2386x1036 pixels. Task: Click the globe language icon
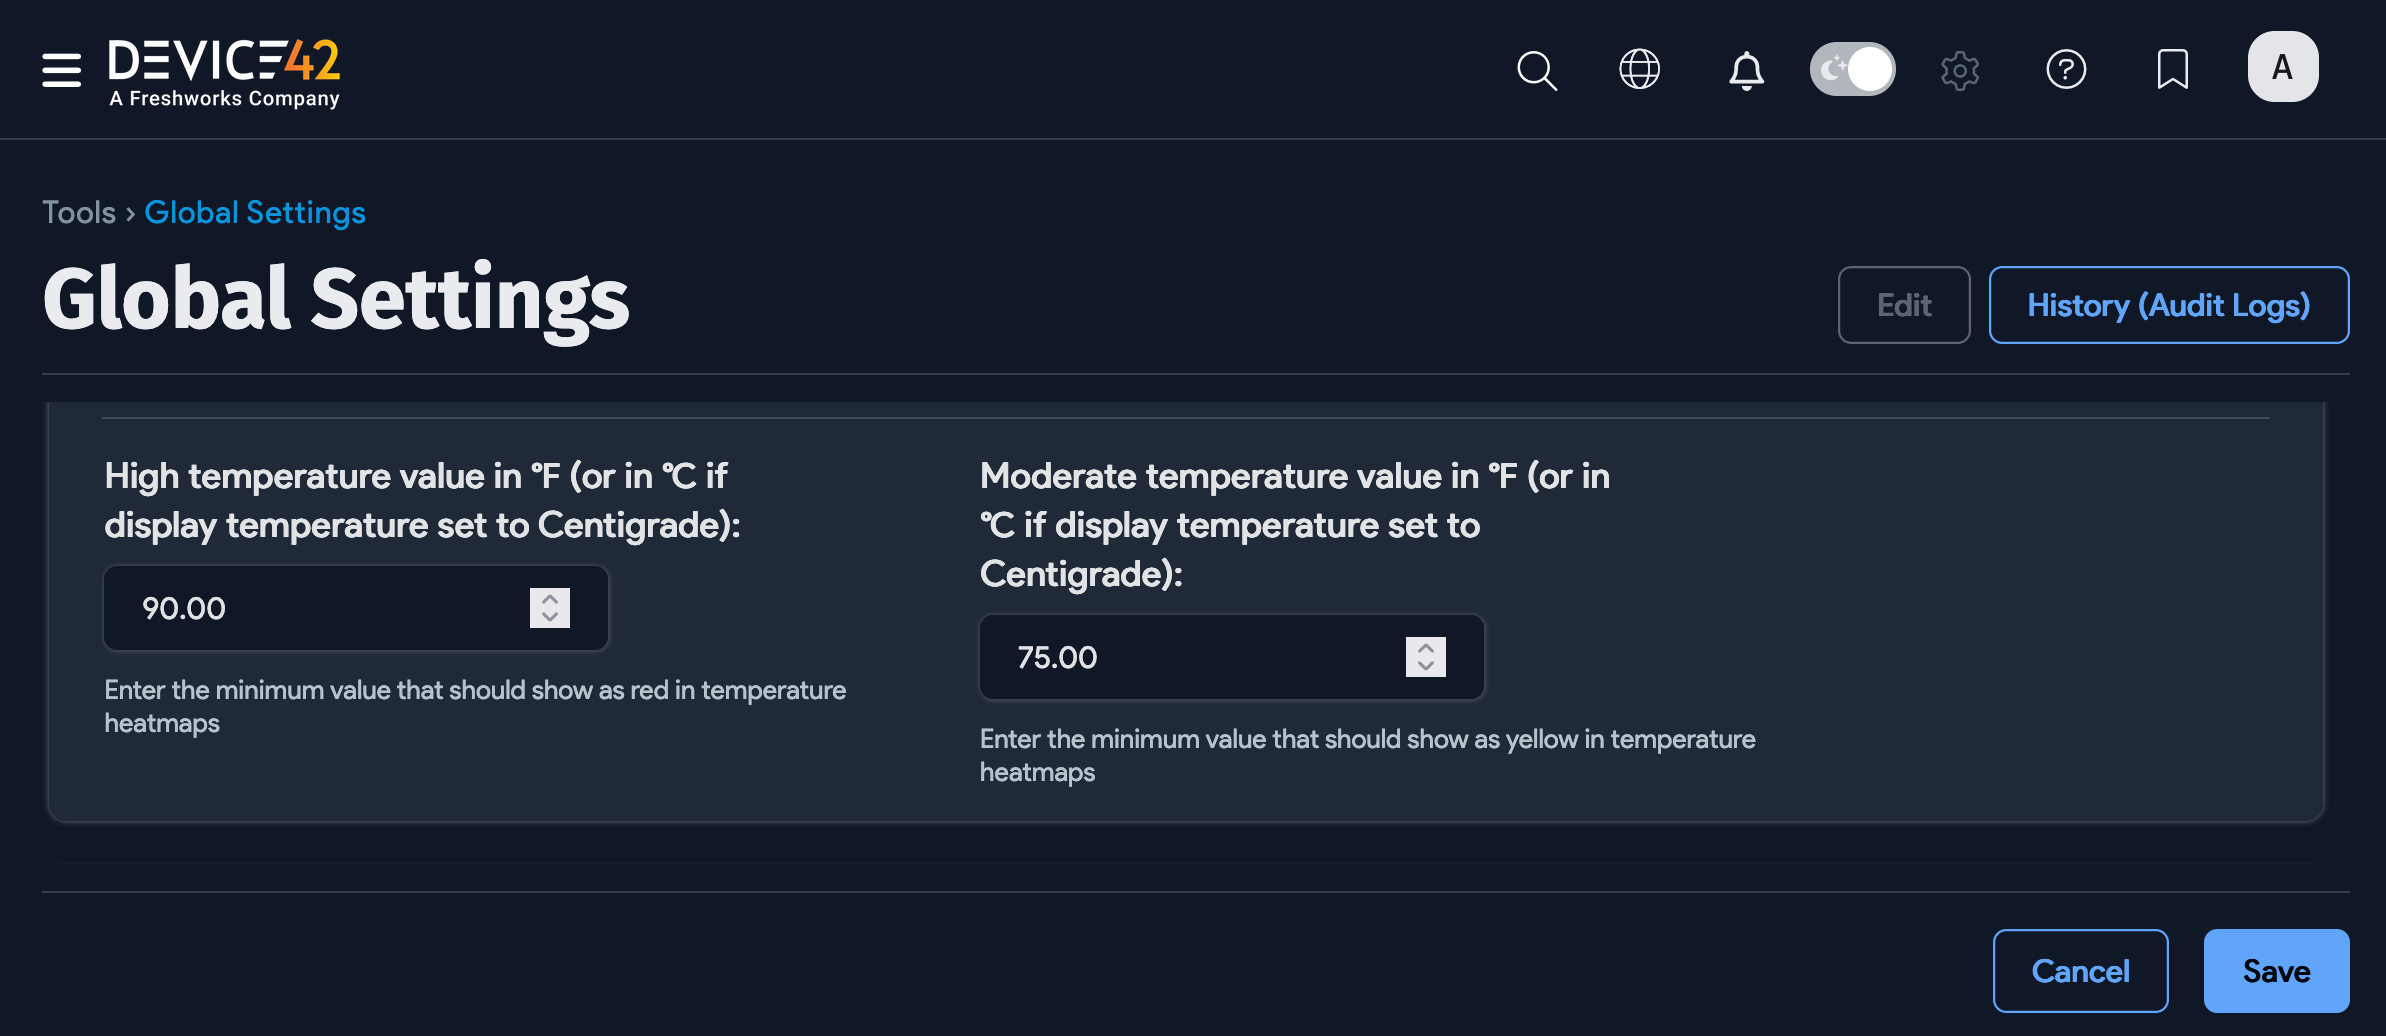pyautogui.click(x=1639, y=70)
